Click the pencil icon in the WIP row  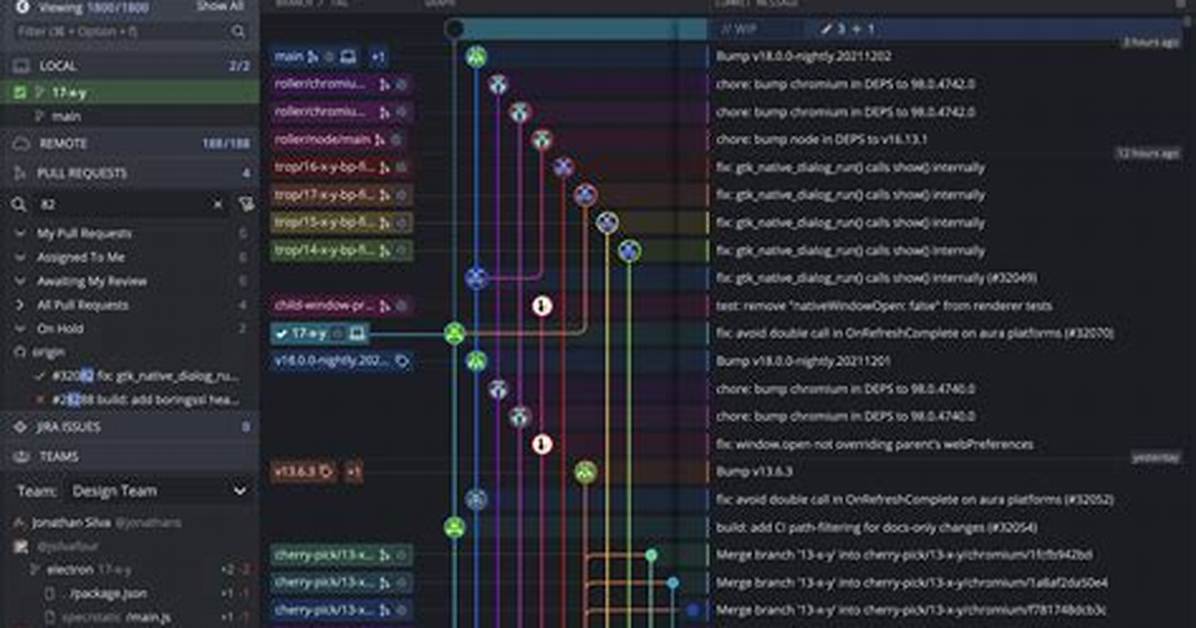(x=825, y=29)
